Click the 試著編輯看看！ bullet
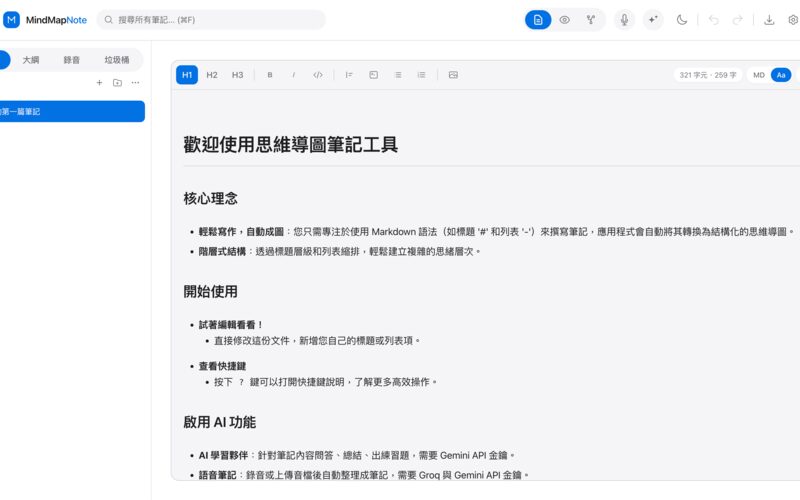The width and height of the screenshot is (800, 500). click(231, 324)
